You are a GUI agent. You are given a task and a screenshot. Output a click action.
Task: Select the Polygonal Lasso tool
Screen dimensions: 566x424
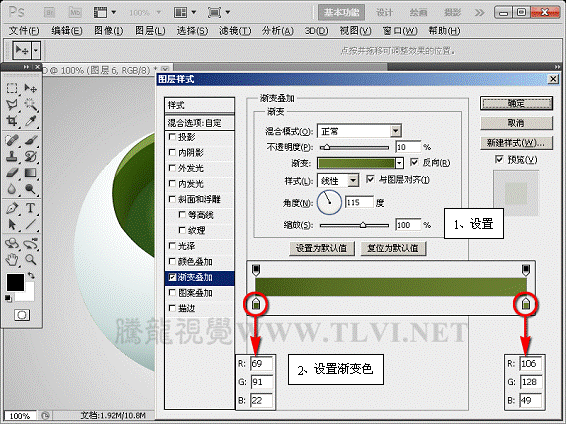[12, 104]
